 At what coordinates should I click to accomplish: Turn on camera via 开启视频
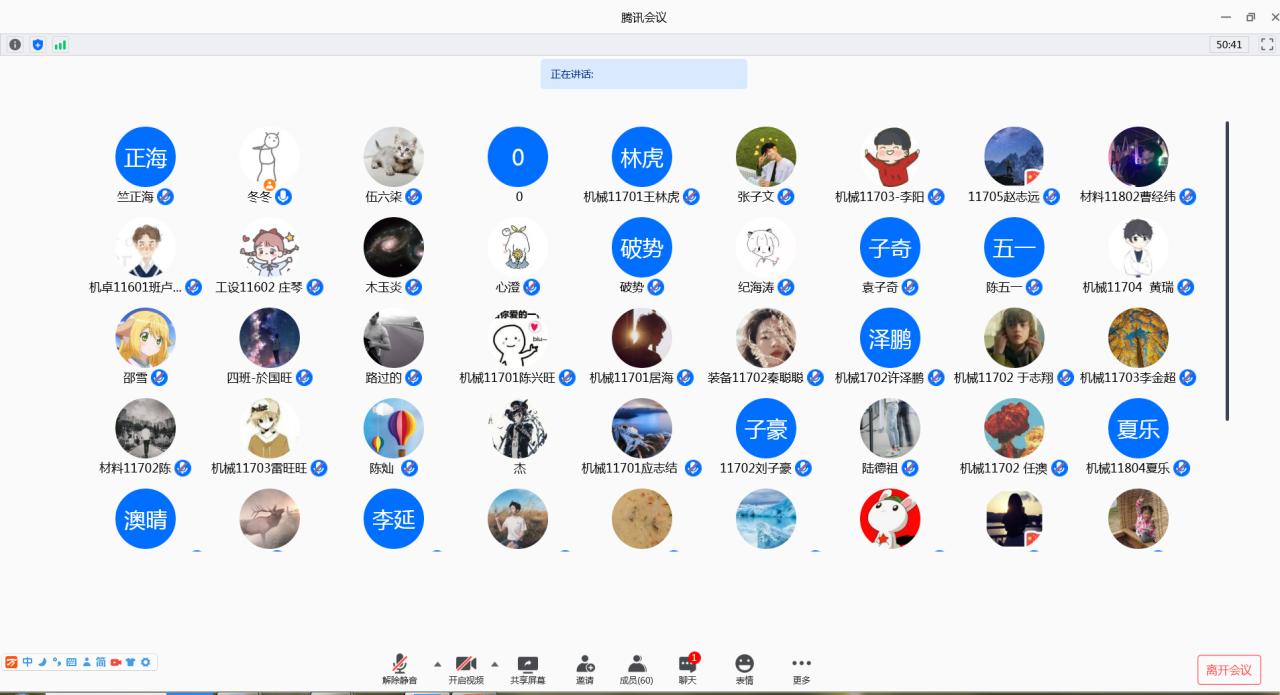pyautogui.click(x=465, y=668)
